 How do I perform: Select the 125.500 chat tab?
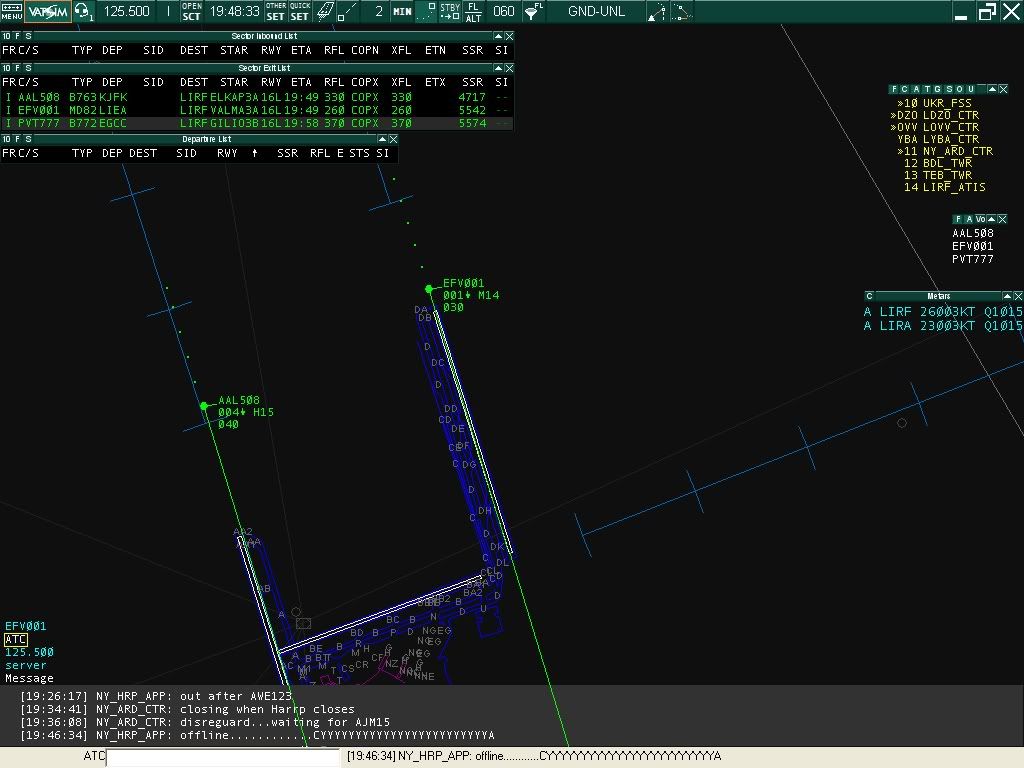29,652
